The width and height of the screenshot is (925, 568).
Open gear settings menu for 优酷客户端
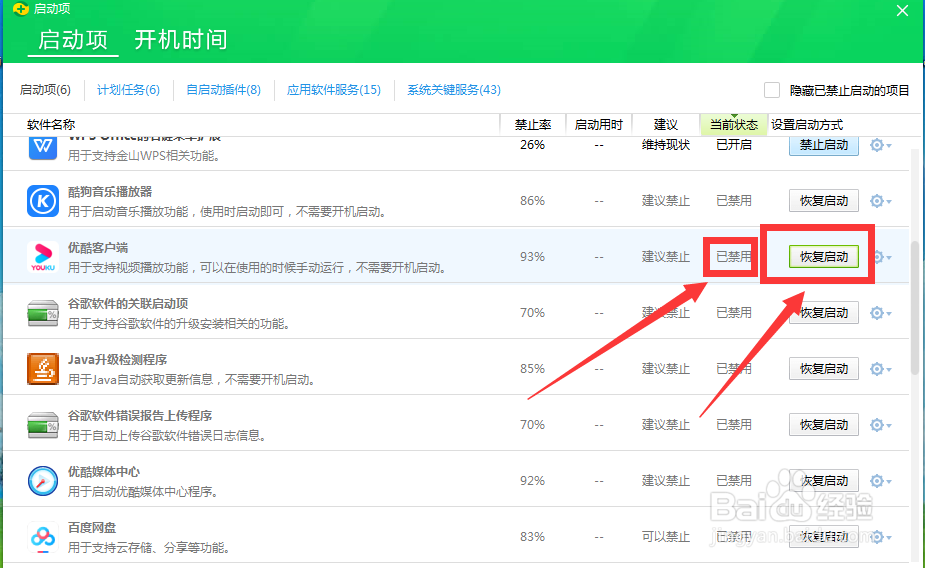click(883, 257)
